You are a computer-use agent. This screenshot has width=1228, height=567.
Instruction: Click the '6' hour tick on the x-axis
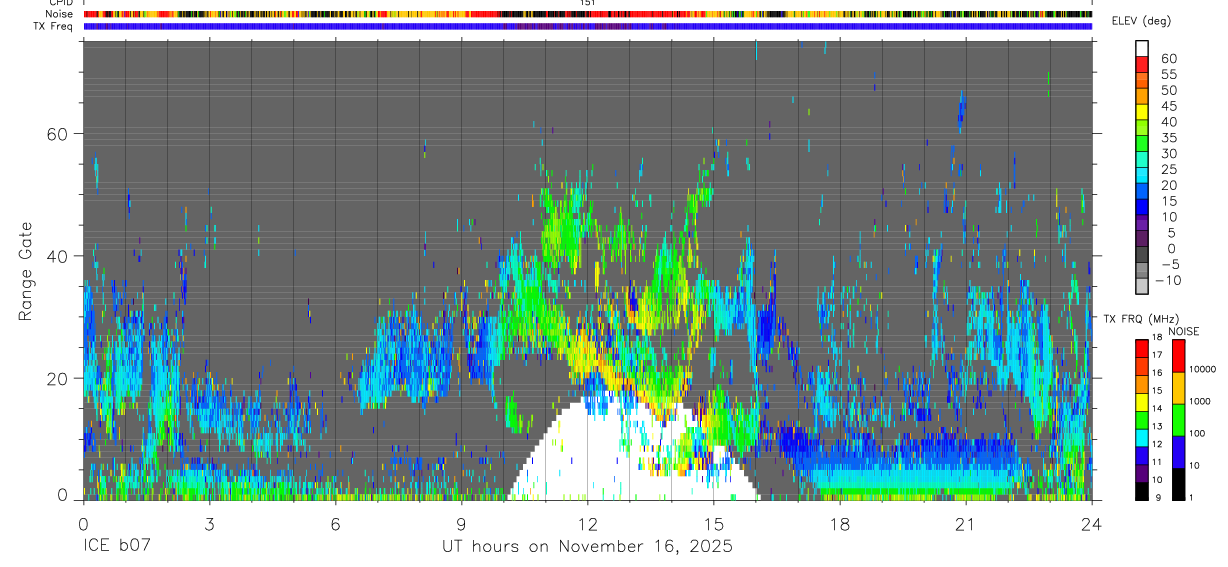click(335, 523)
